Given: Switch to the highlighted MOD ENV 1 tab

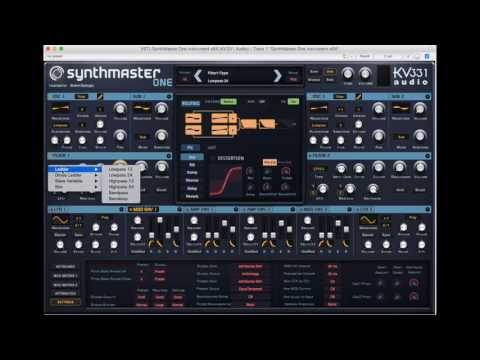Looking at the screenshot, I should (143, 209).
